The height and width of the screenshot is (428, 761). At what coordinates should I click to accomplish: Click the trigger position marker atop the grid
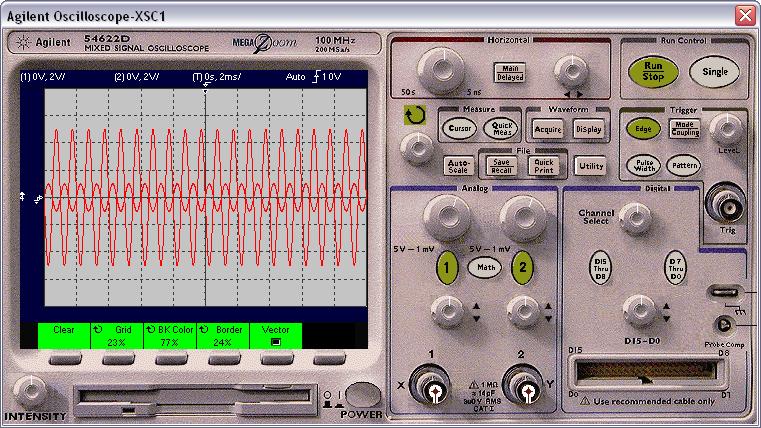pos(206,89)
